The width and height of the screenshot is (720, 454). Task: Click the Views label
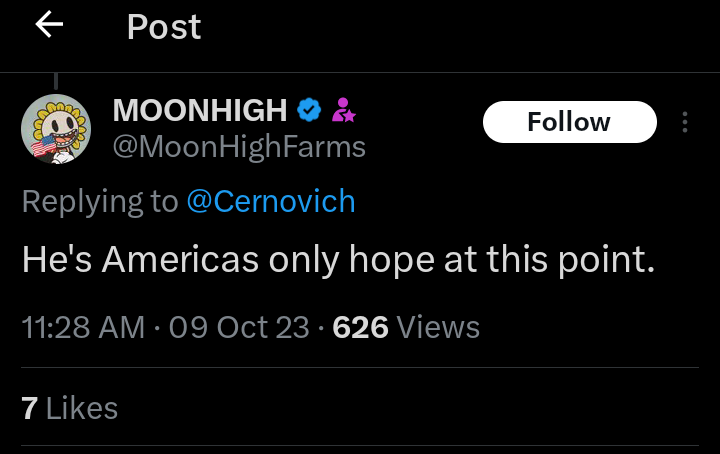point(439,327)
